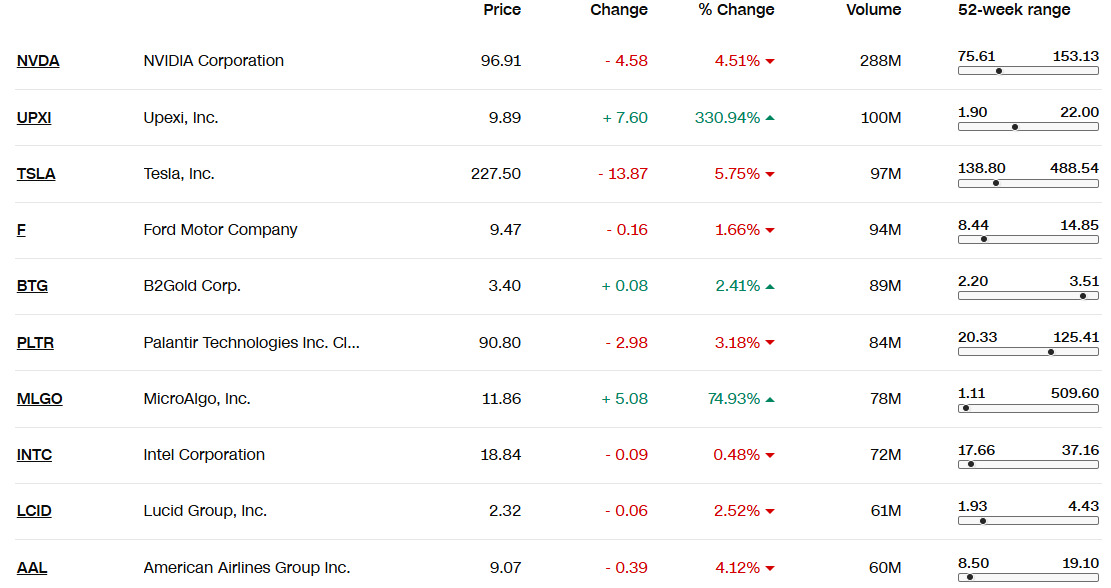Click the MLGO 52-week range bar
This screenshot has height=588, width=1111.
[x=1028, y=408]
